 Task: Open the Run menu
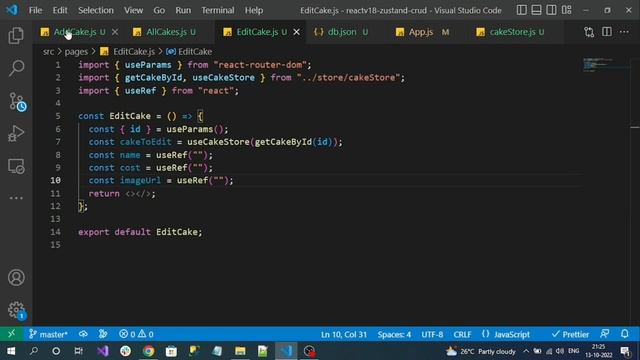[183, 10]
